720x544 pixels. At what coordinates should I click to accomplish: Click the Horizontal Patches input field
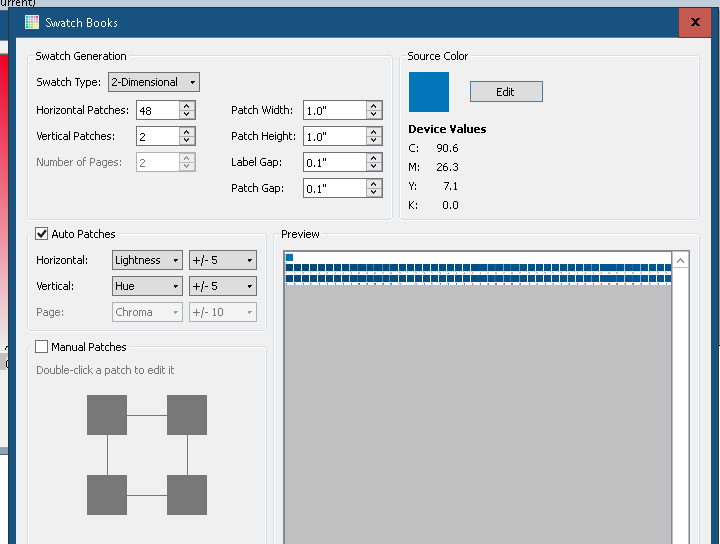(158, 110)
